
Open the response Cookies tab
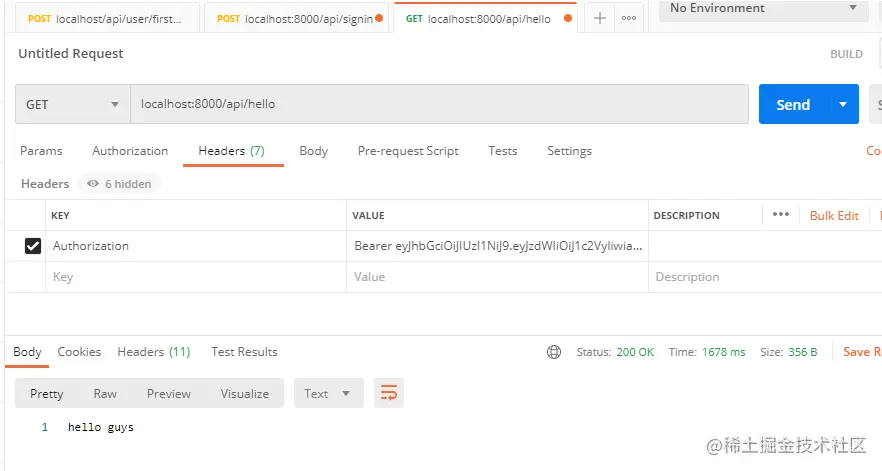(x=79, y=352)
